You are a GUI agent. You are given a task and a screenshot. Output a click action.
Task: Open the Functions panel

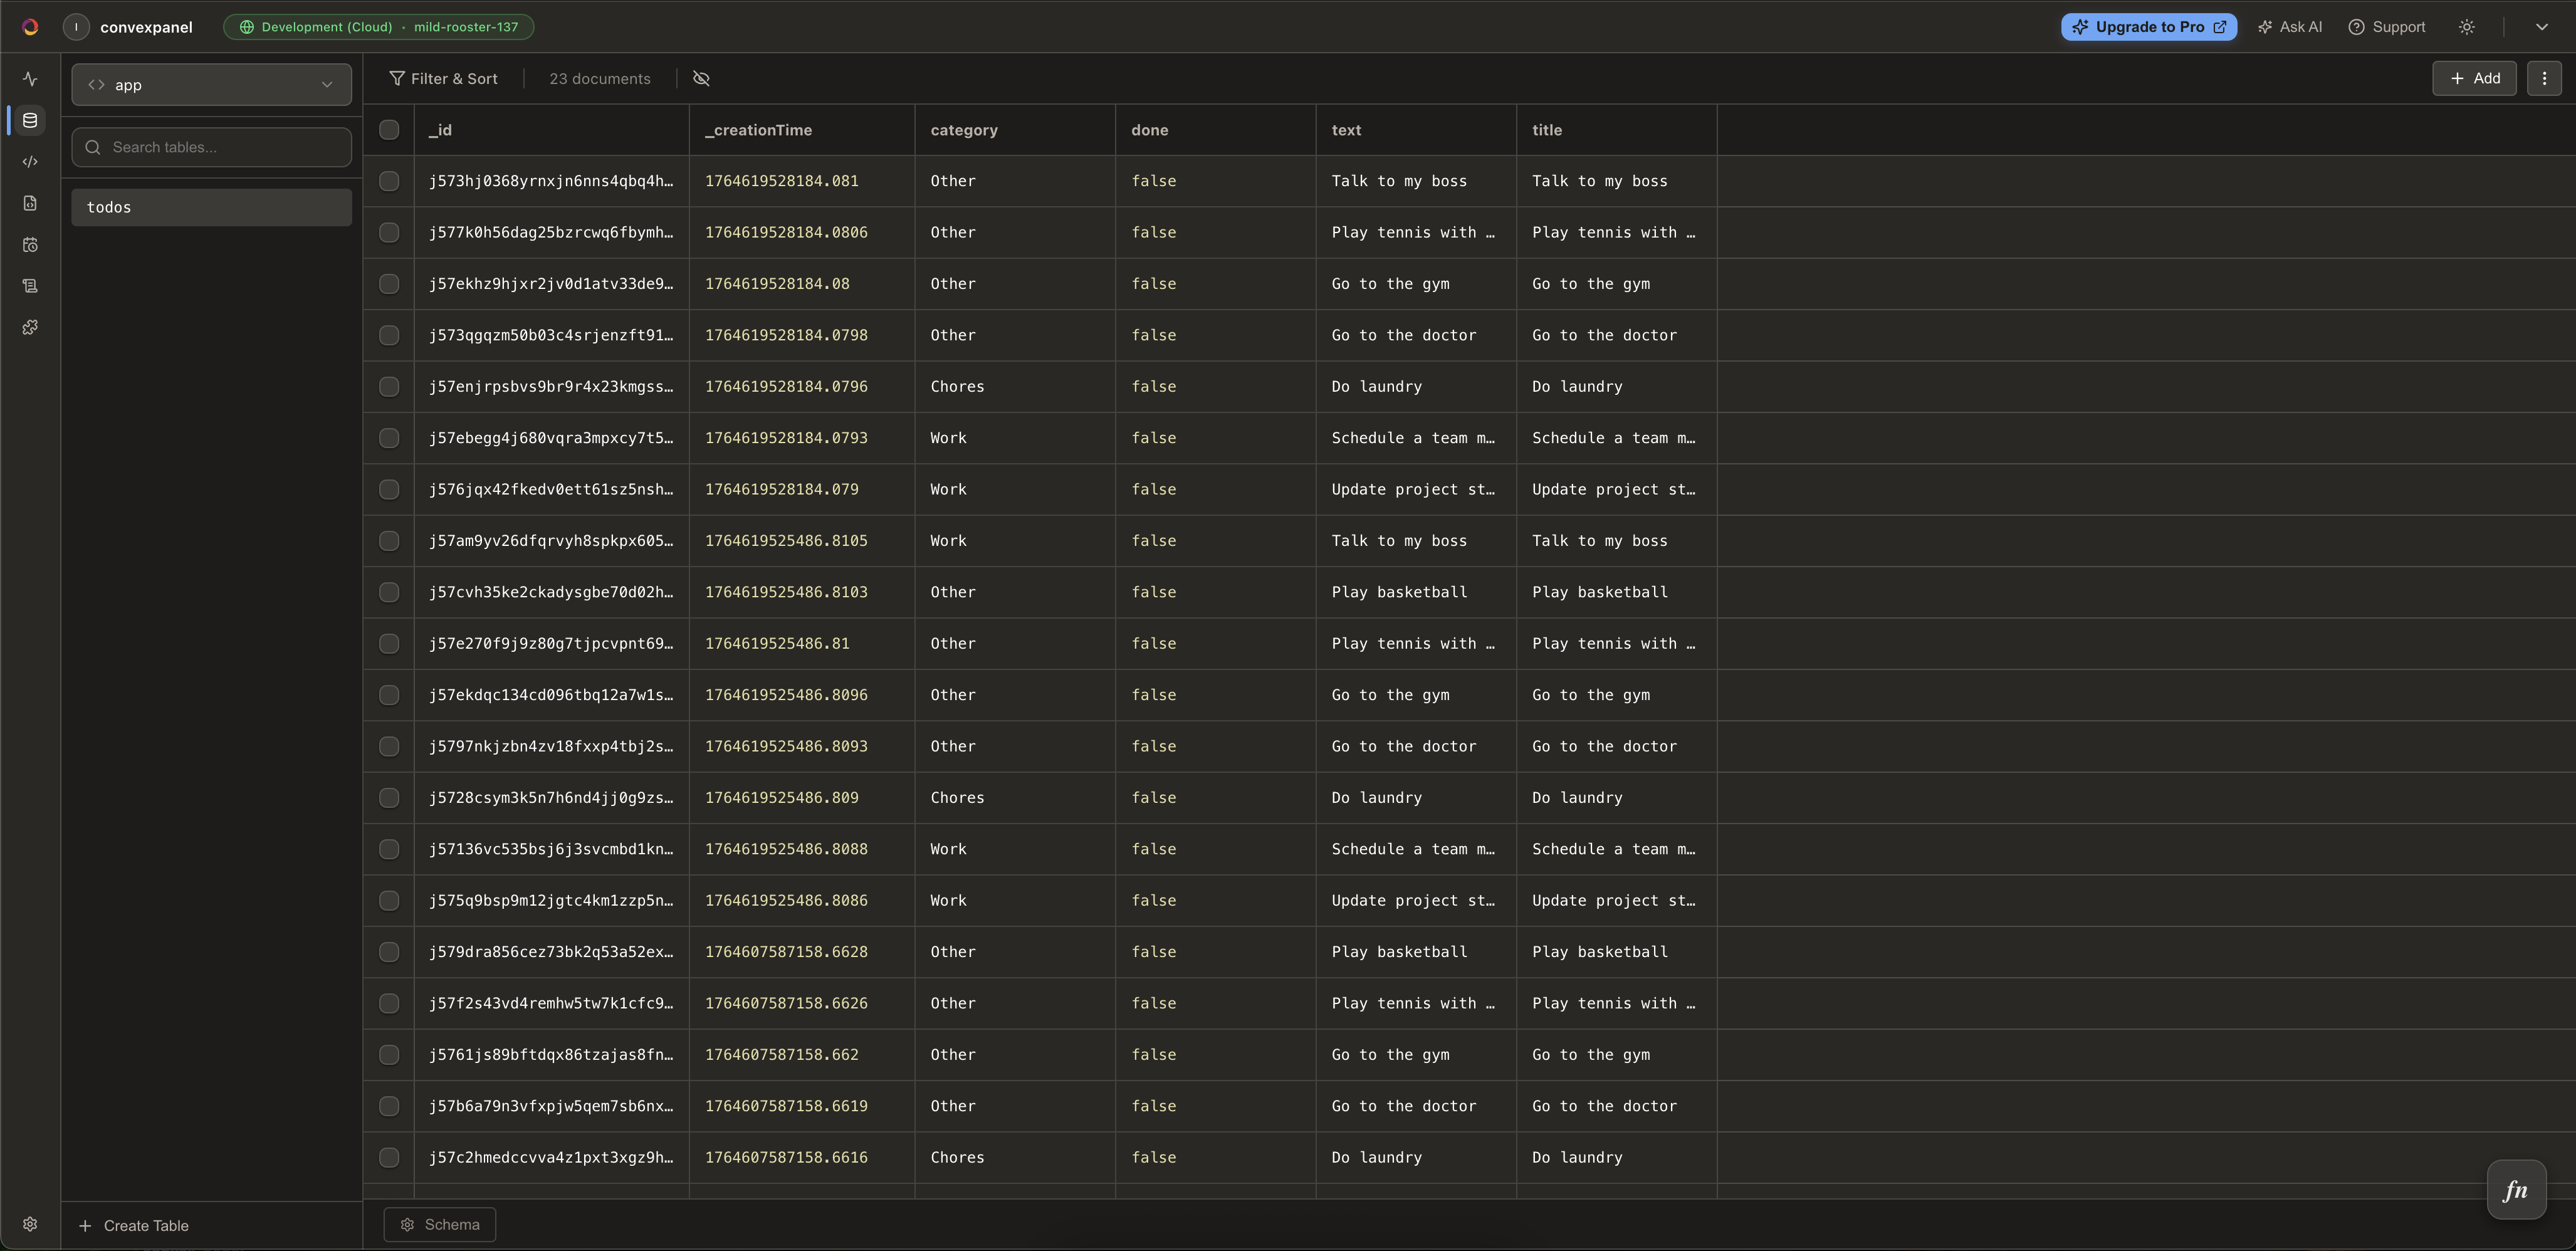click(x=30, y=161)
